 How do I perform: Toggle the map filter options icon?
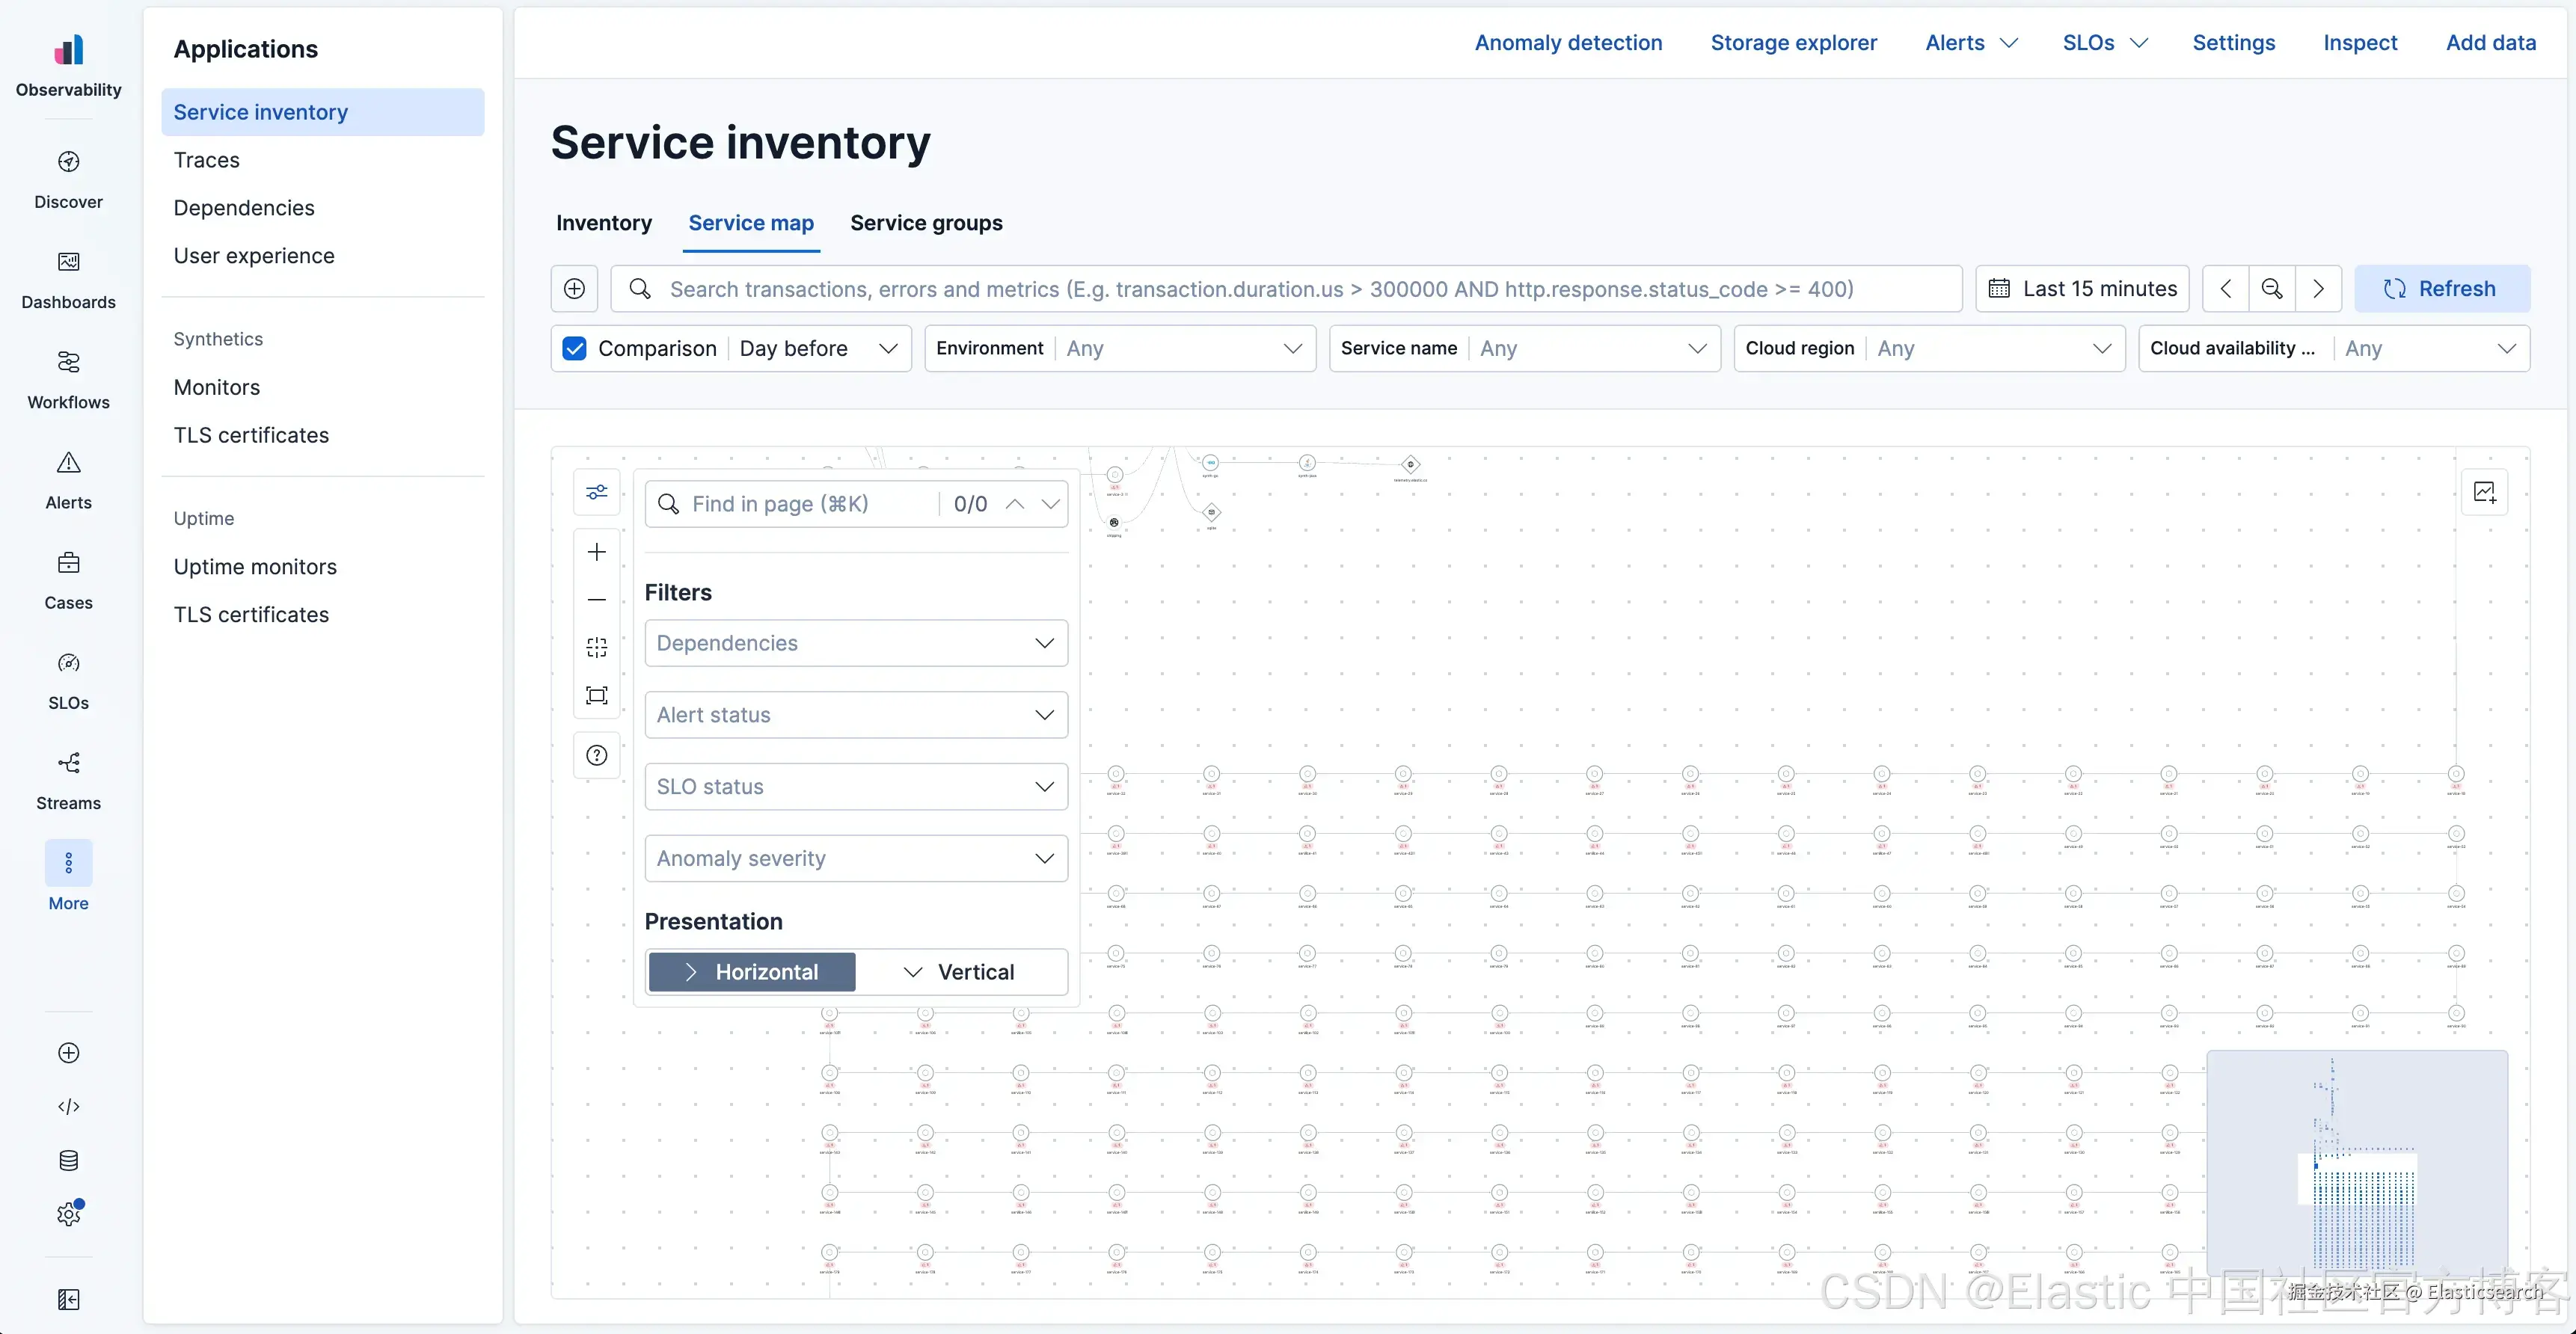(x=597, y=492)
